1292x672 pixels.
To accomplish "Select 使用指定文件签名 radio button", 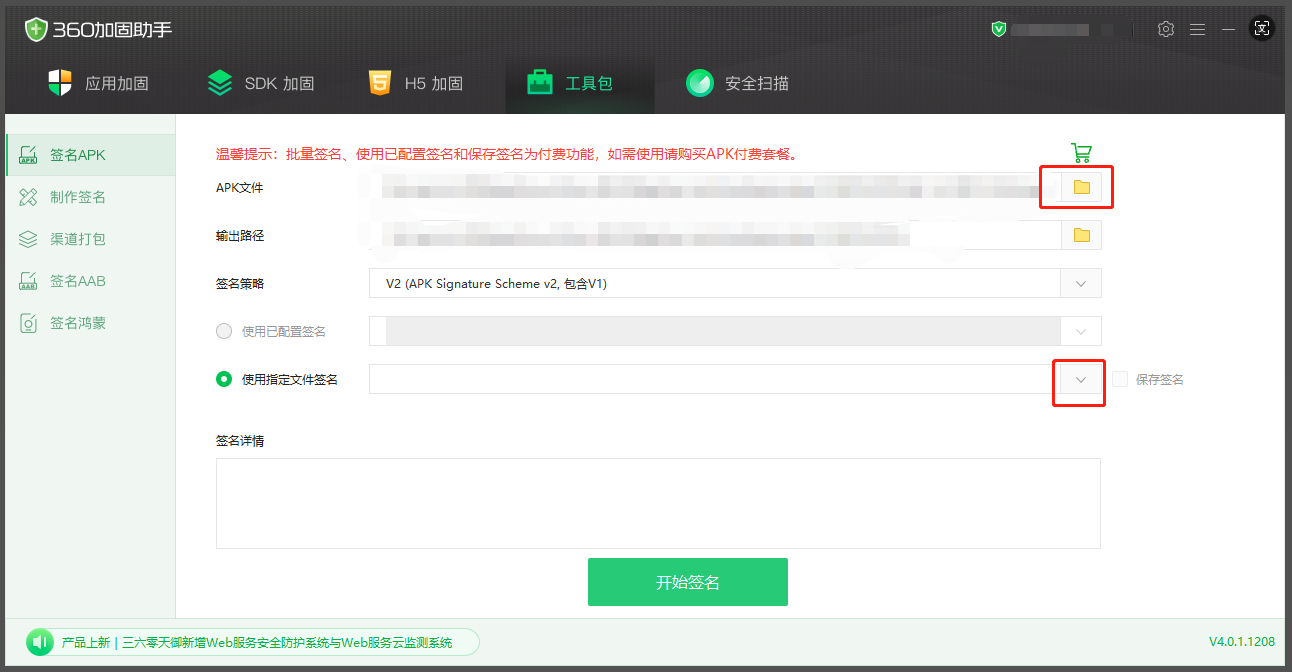I will (x=224, y=379).
